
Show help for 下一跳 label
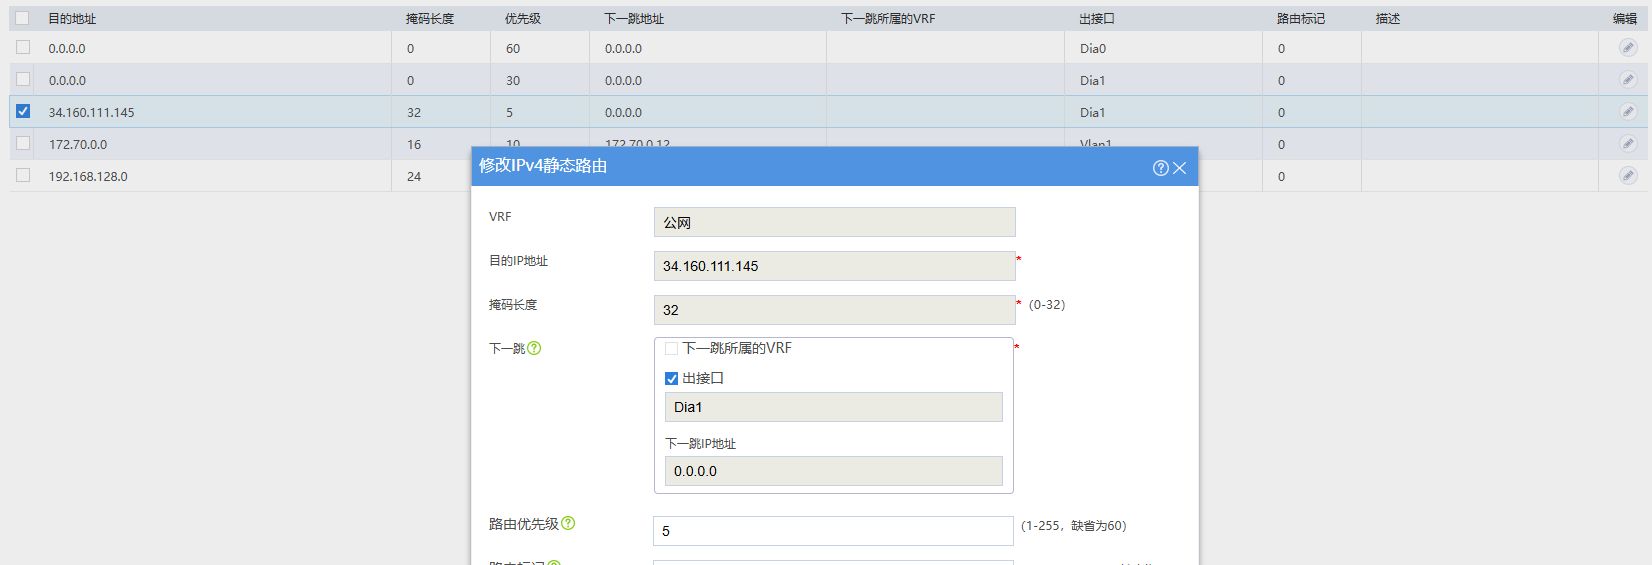534,348
